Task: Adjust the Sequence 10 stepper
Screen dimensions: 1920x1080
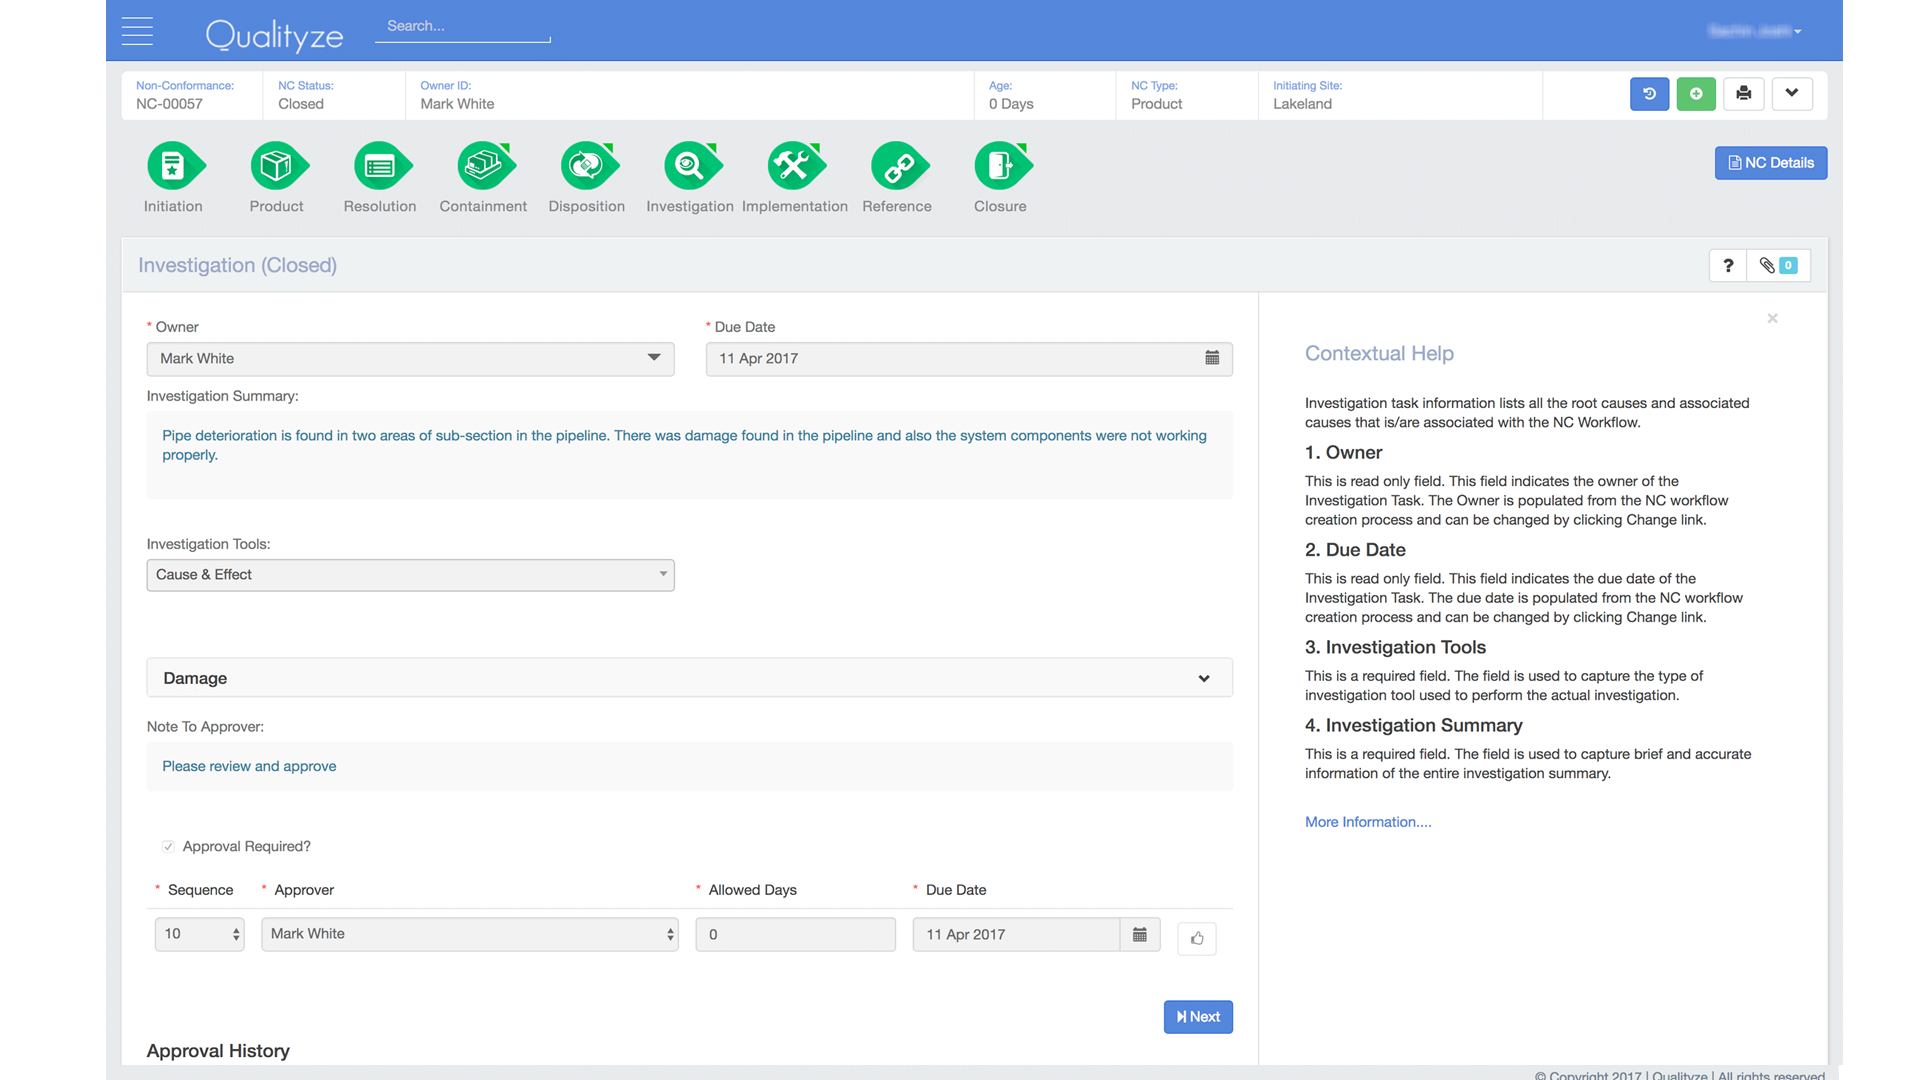Action: pos(236,934)
